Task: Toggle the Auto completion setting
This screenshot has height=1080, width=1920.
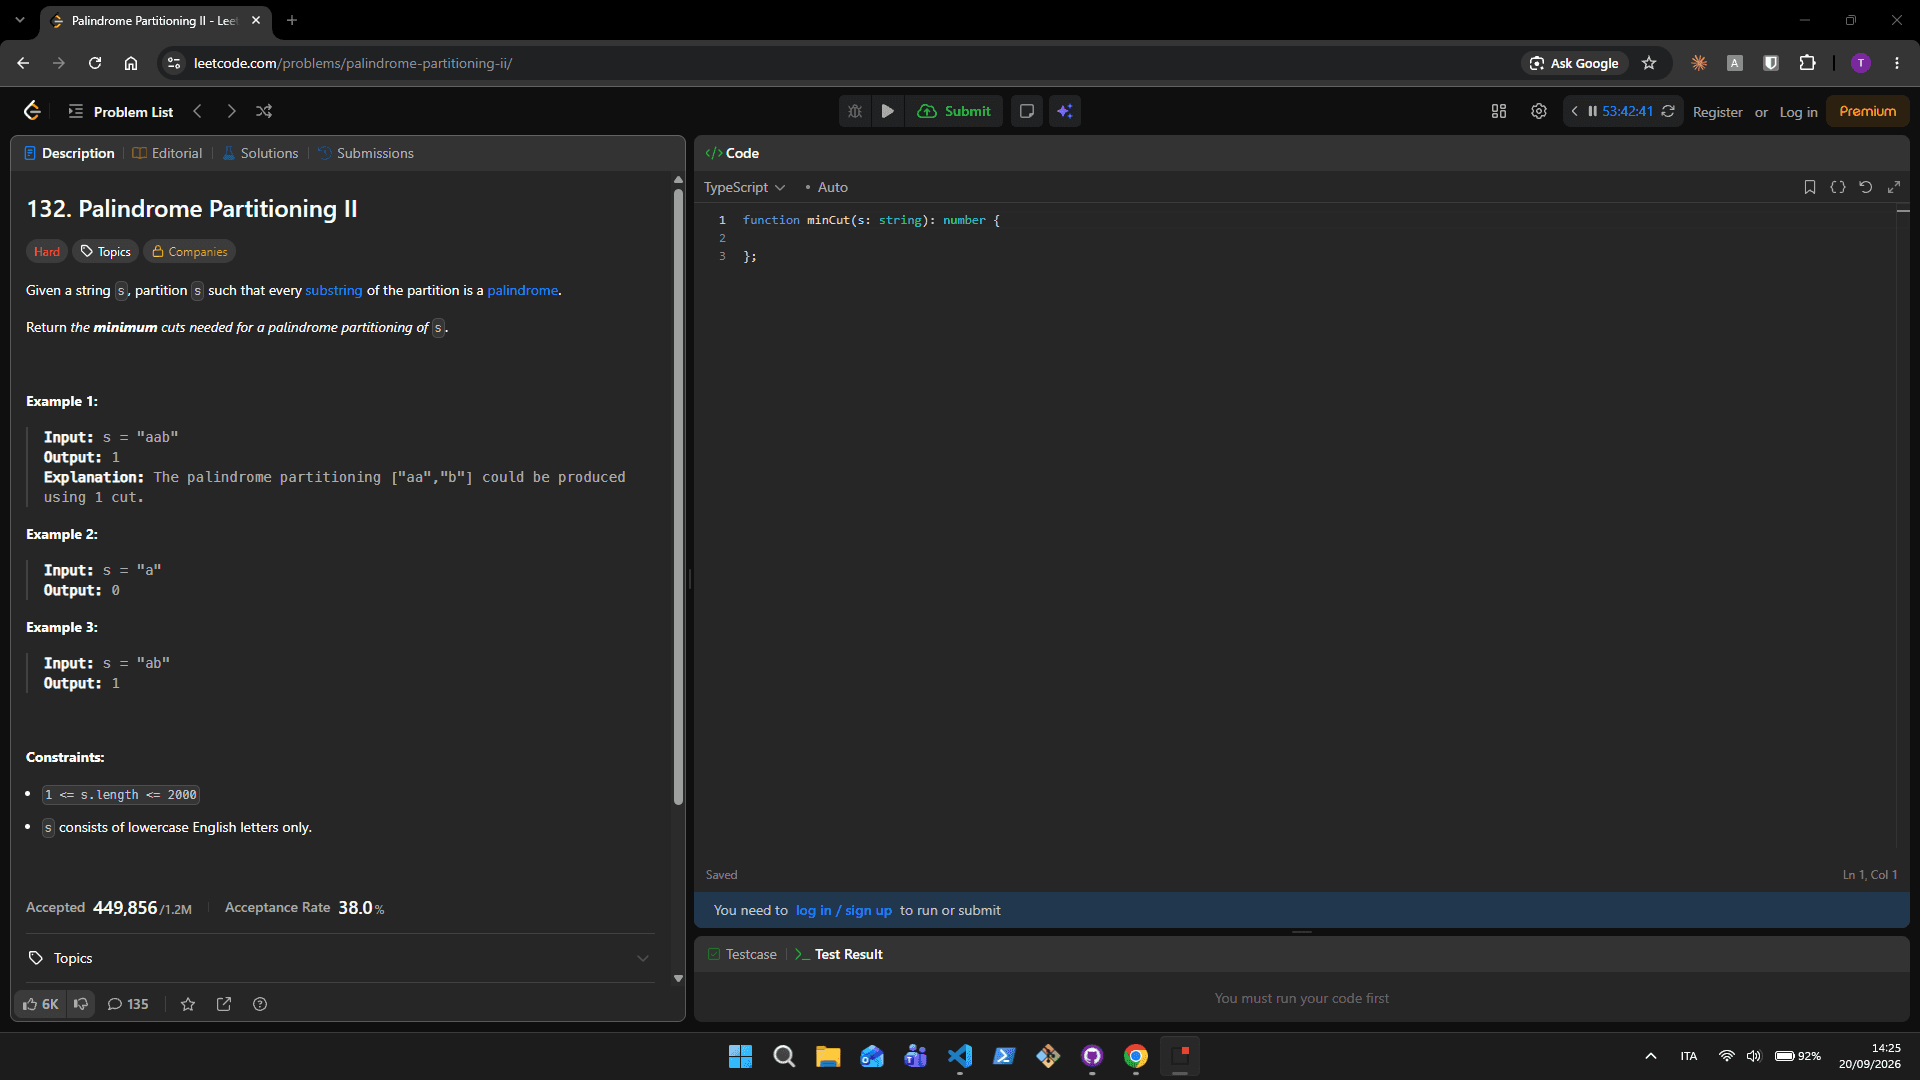Action: pyautogui.click(x=827, y=187)
